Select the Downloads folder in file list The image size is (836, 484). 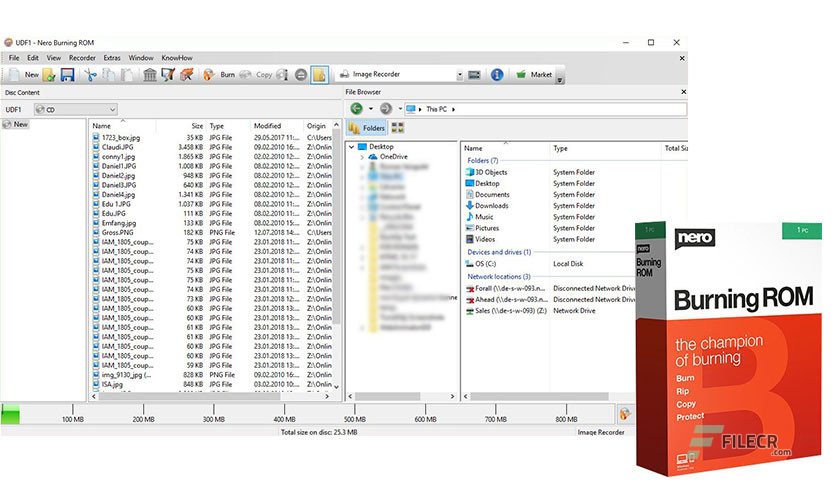click(x=492, y=206)
